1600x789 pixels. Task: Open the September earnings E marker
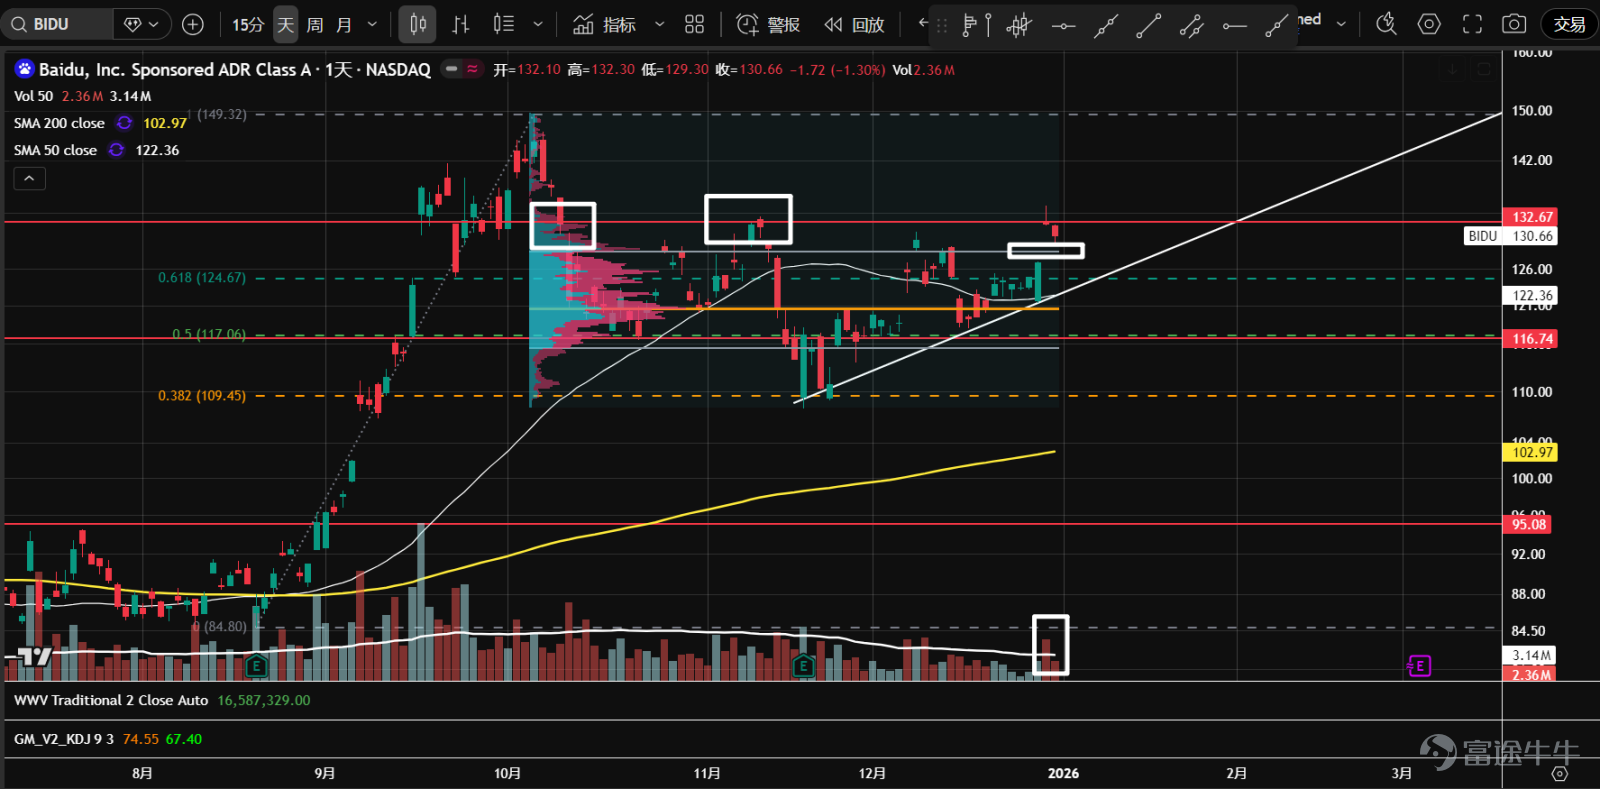pyautogui.click(x=256, y=665)
